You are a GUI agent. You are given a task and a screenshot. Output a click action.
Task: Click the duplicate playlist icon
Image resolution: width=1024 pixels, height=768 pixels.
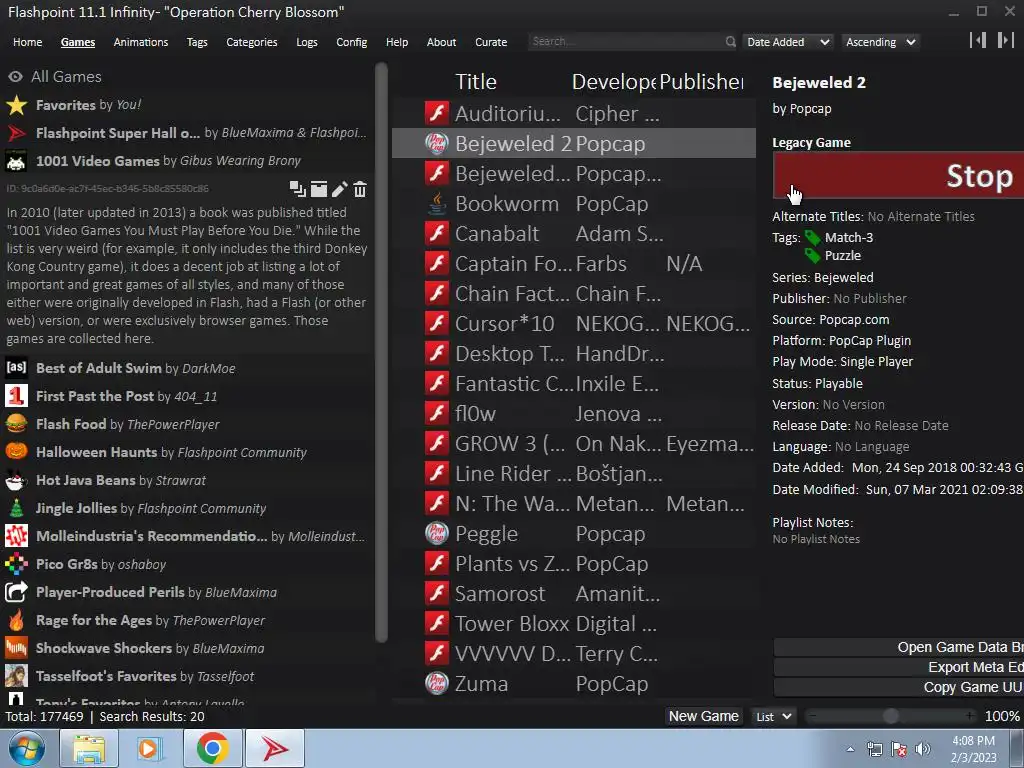tap(298, 189)
